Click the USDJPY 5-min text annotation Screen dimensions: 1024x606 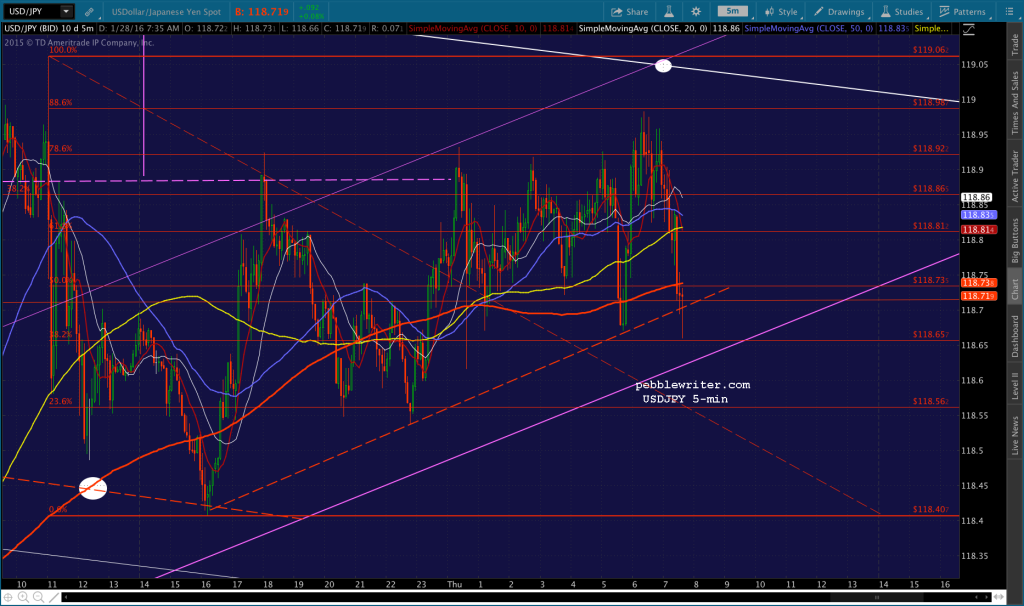click(x=685, y=399)
